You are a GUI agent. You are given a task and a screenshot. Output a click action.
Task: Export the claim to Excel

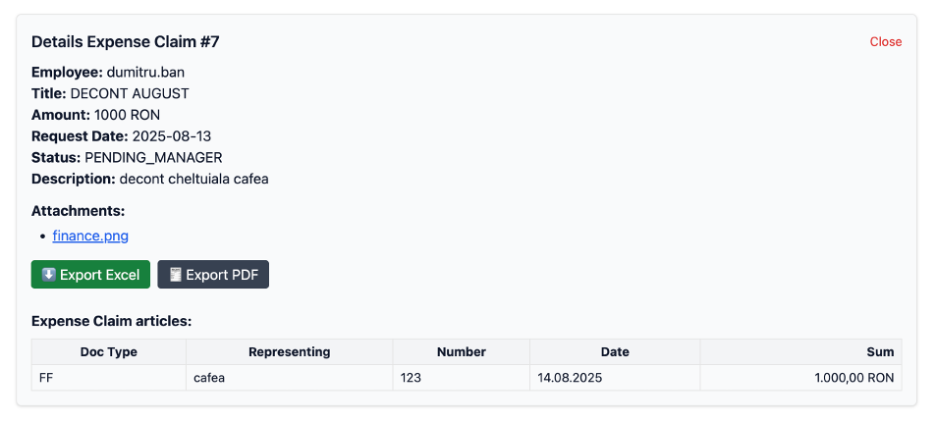pyautogui.click(x=91, y=275)
